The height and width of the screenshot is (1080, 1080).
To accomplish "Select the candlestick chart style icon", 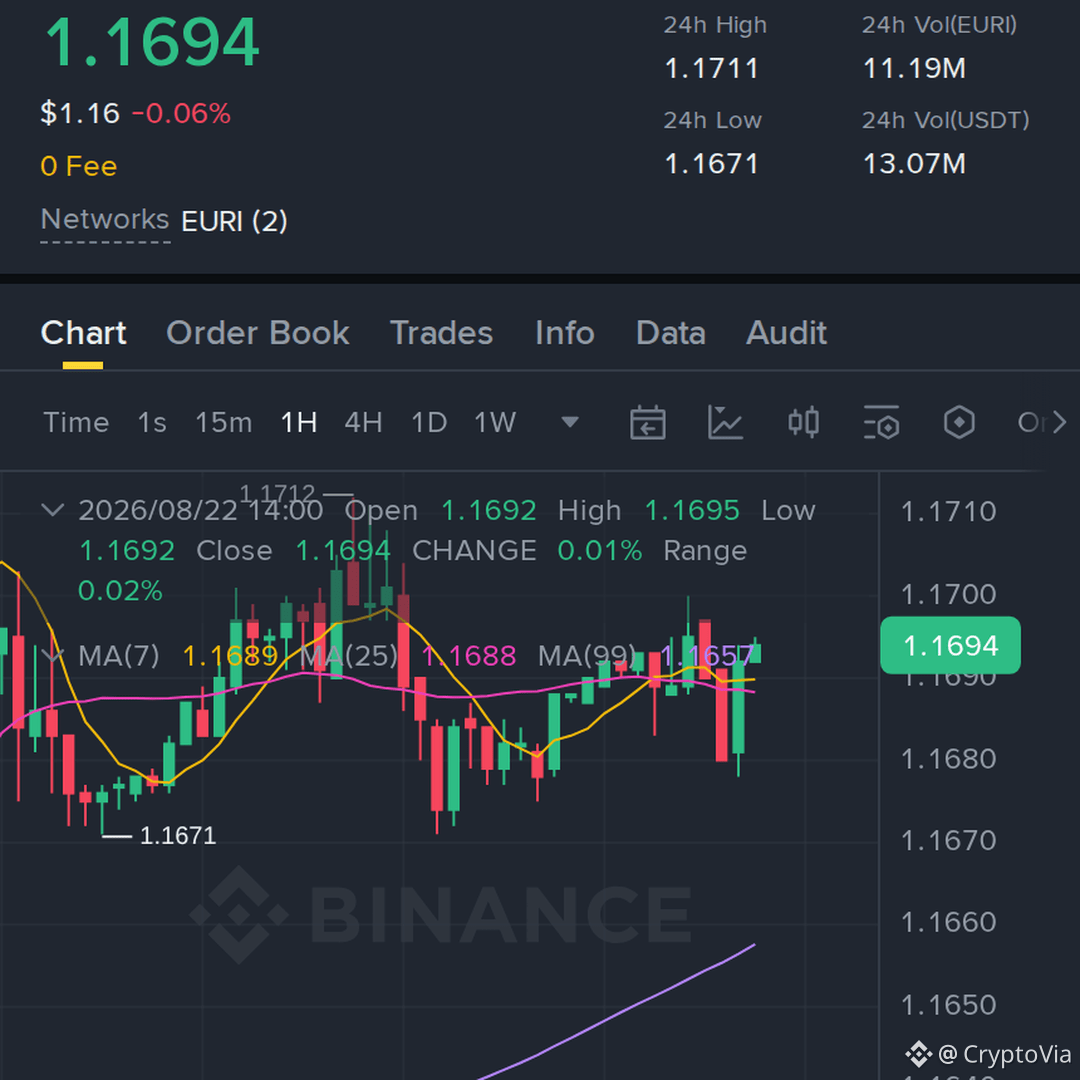I will click(x=803, y=422).
